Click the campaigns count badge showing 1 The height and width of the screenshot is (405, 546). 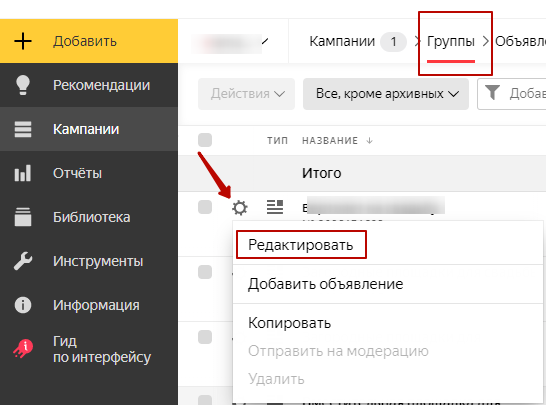coord(393,42)
